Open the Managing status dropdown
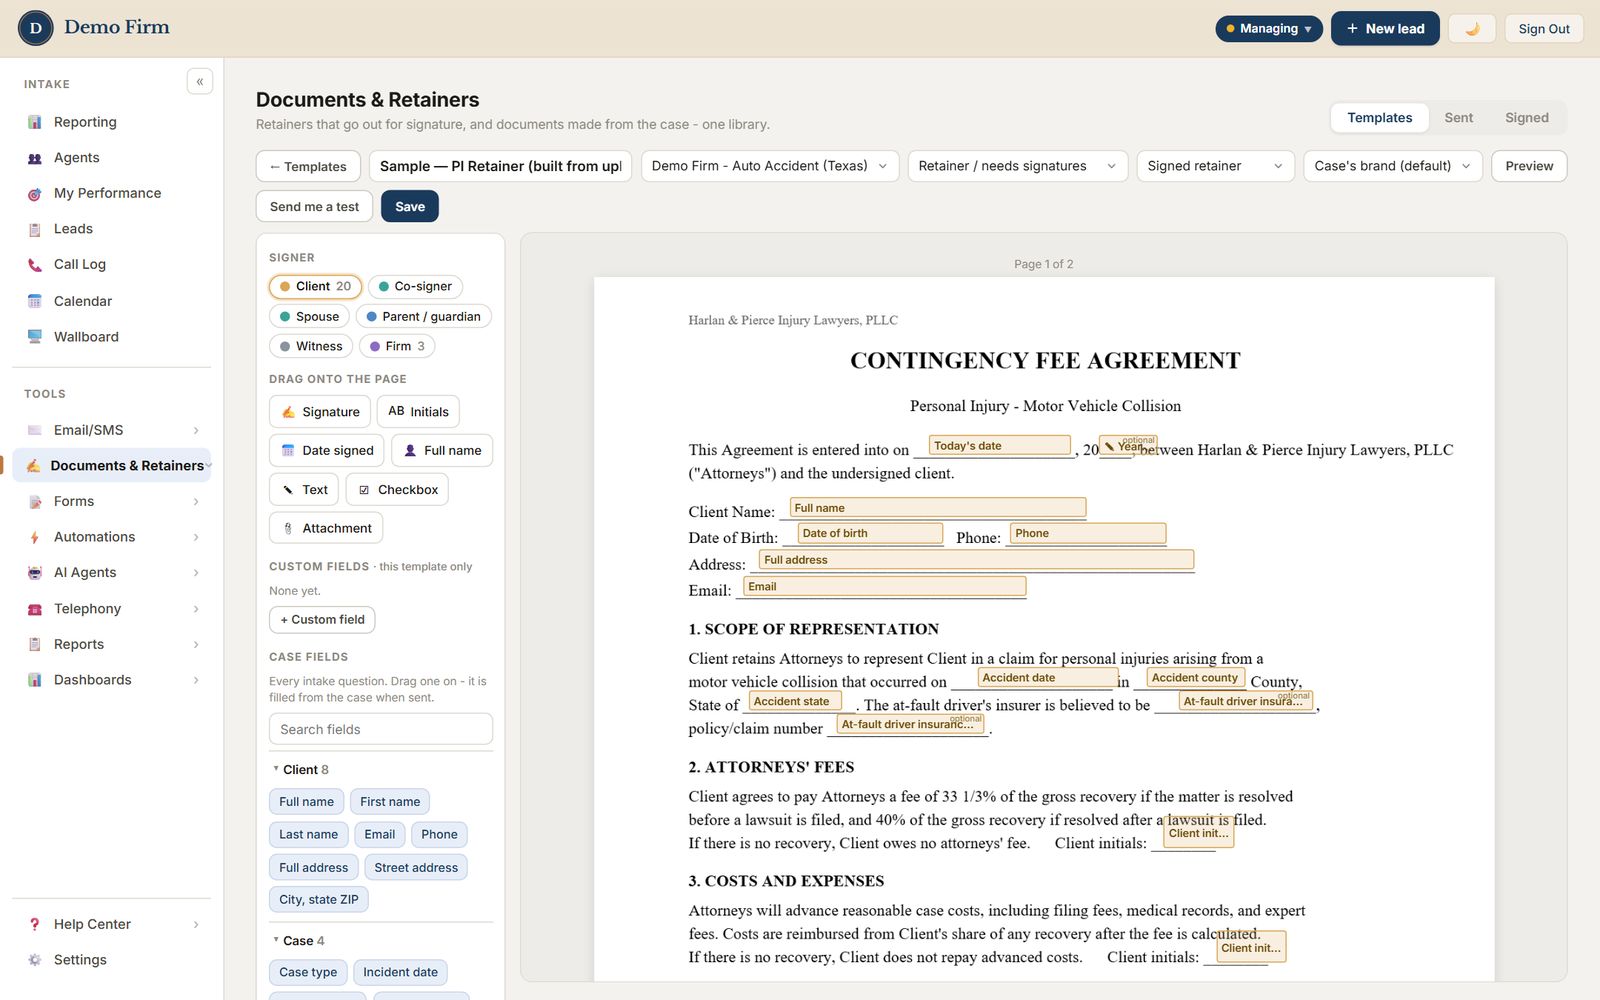 tap(1269, 28)
